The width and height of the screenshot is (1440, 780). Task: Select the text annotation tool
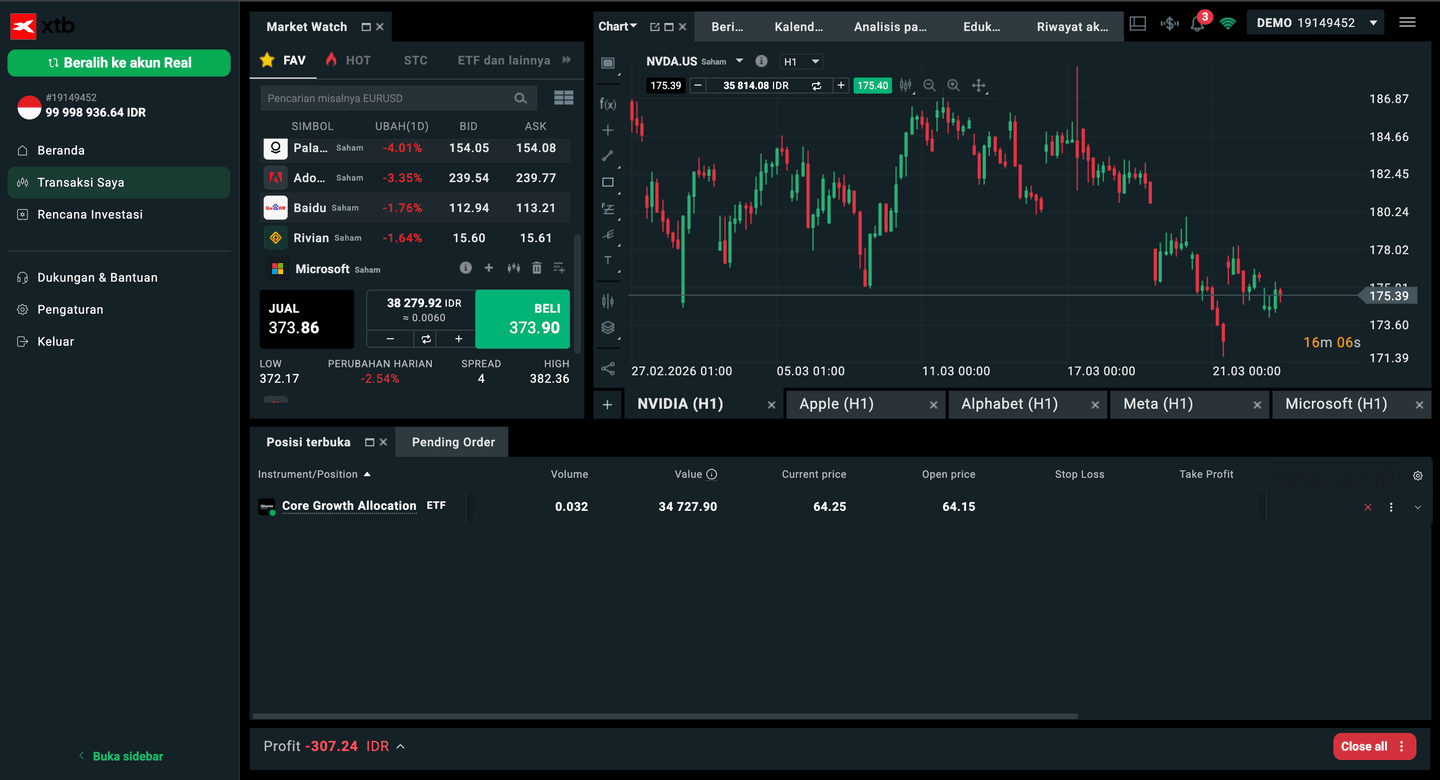click(607, 260)
